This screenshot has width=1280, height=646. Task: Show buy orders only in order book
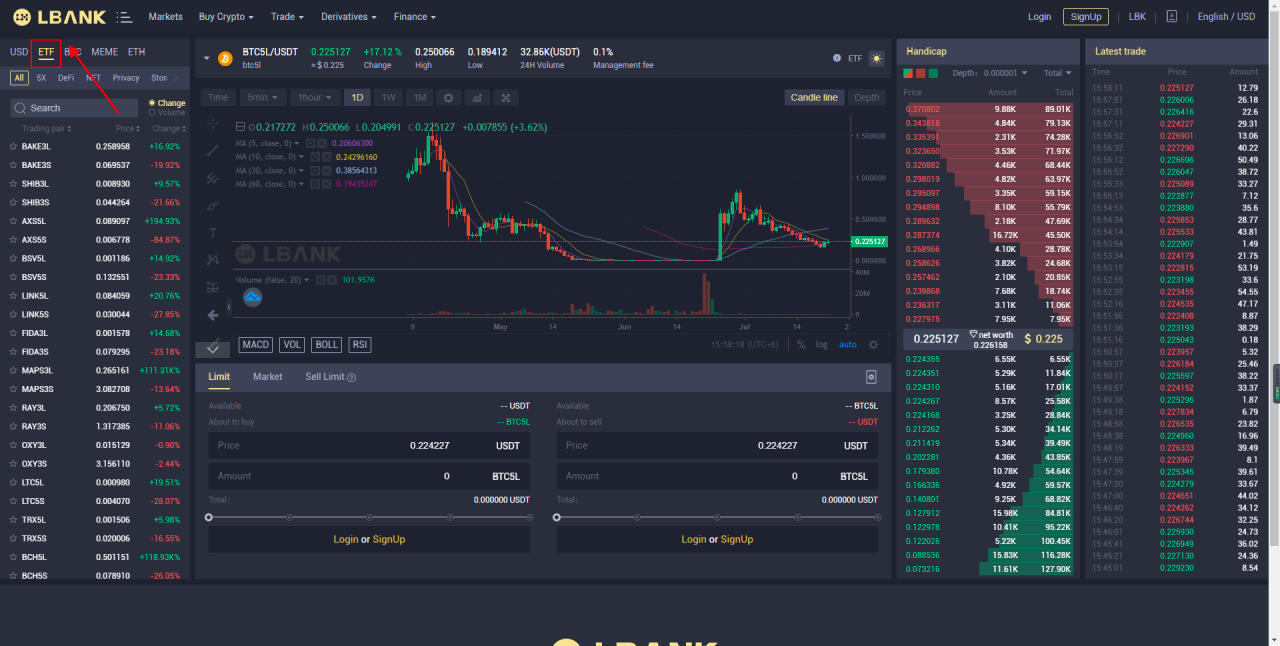click(x=934, y=73)
